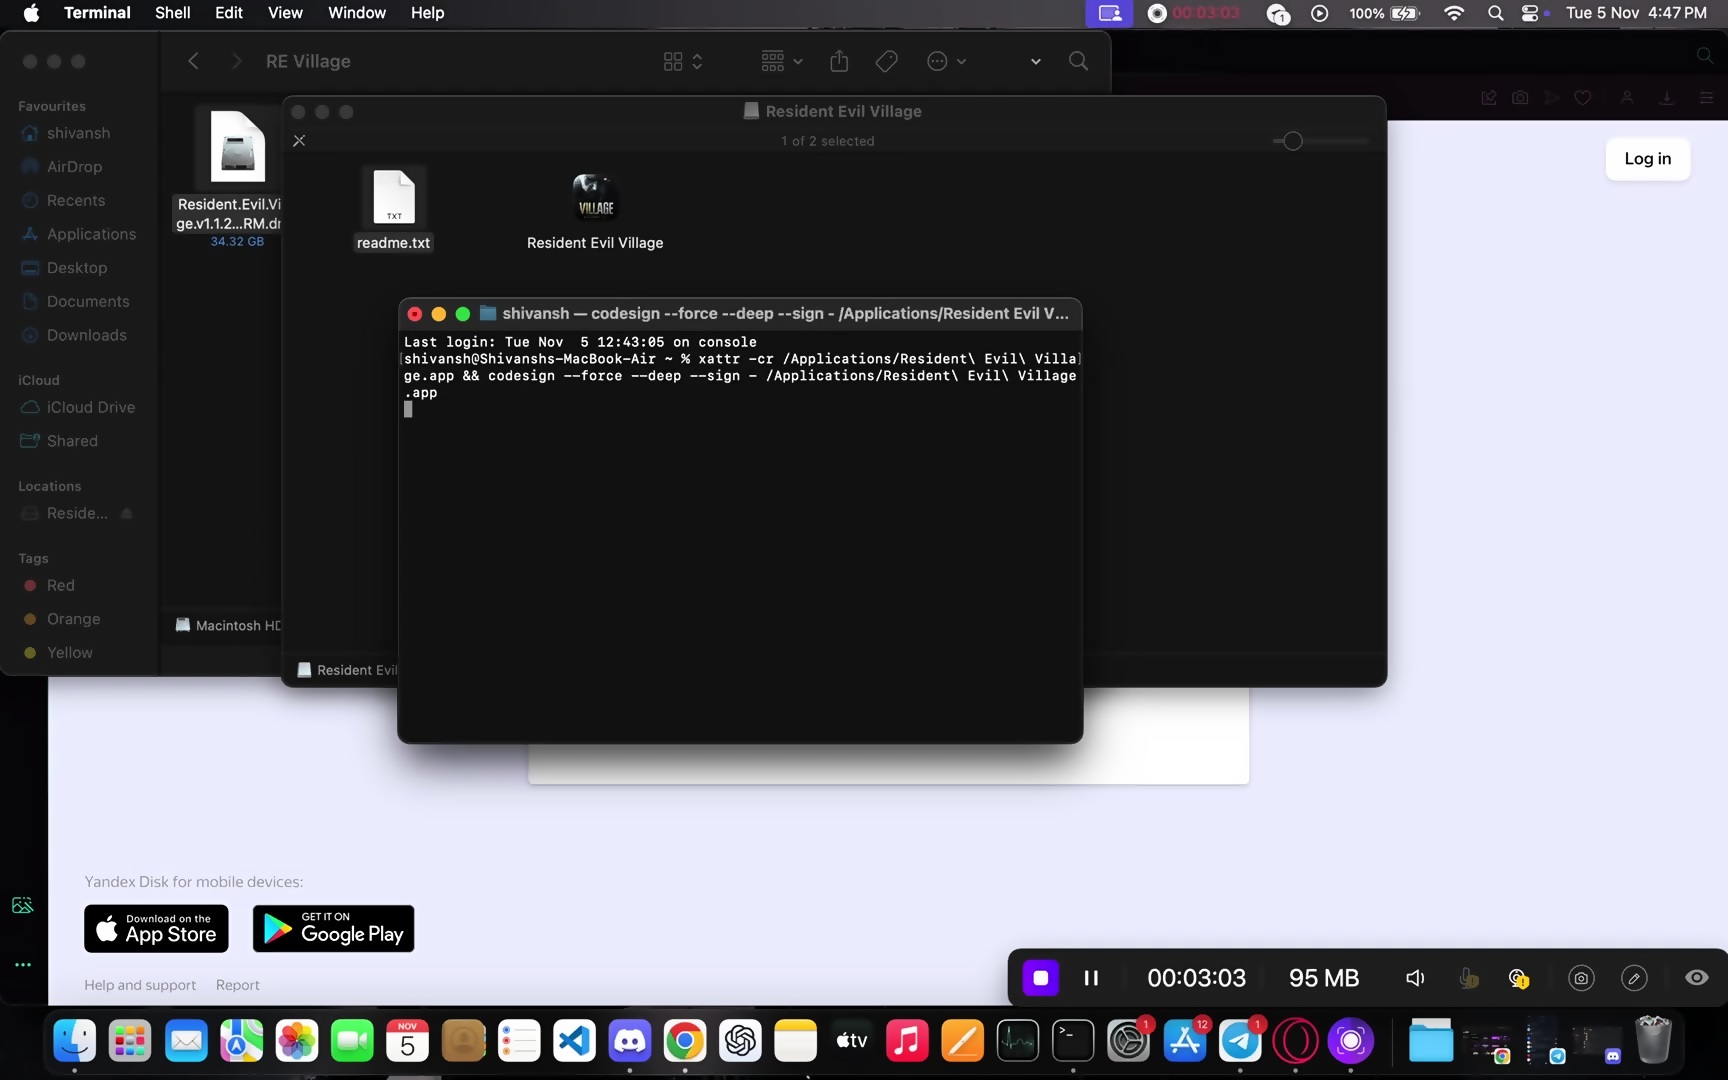1728x1080 pixels.
Task: Click the Share icon in Finder toolbar
Action: 839,62
